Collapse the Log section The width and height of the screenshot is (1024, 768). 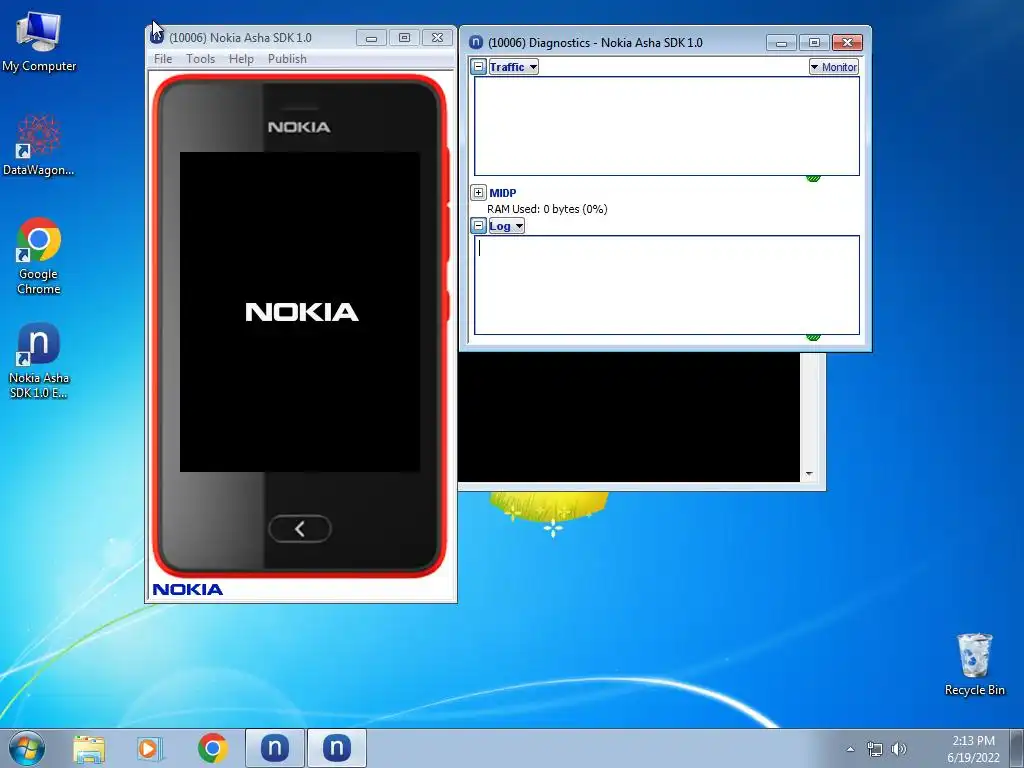coord(479,226)
